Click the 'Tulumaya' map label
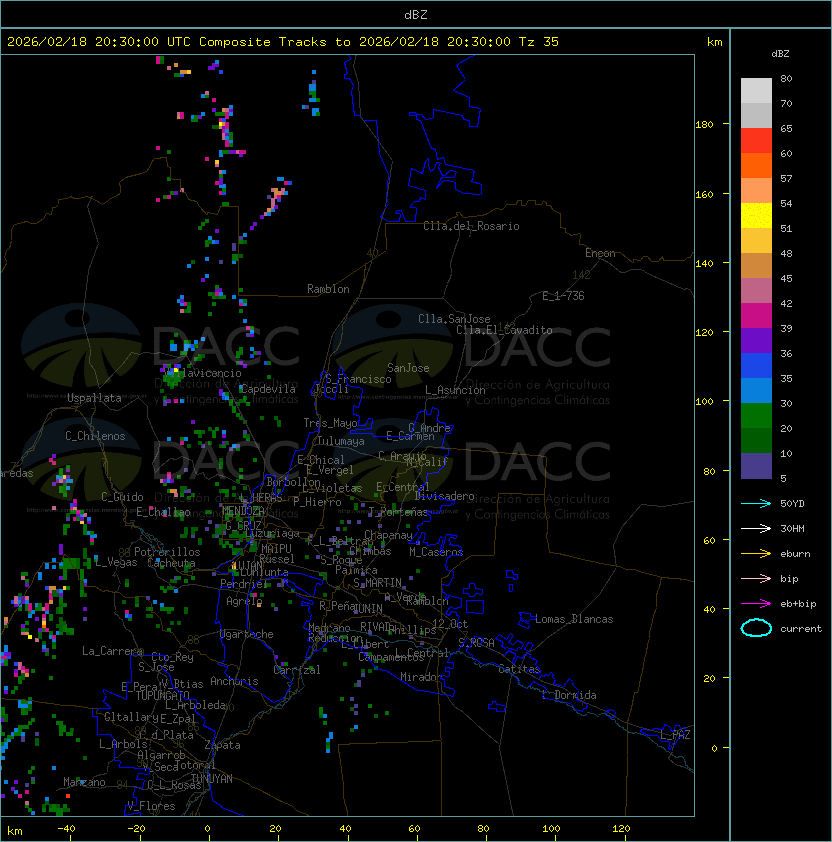Screen dimensions: 832x842 341,441
